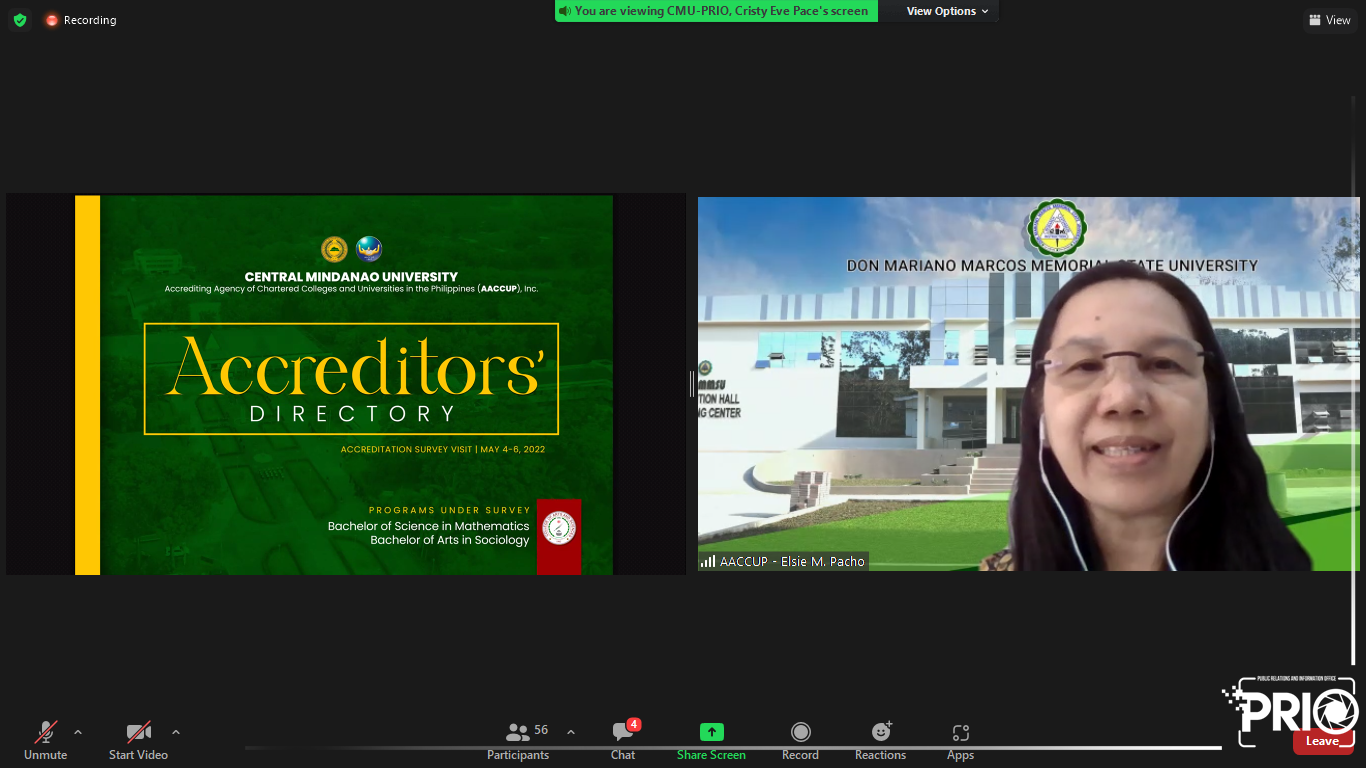Click the participant count 56
The height and width of the screenshot is (768, 1366).
coord(541,730)
